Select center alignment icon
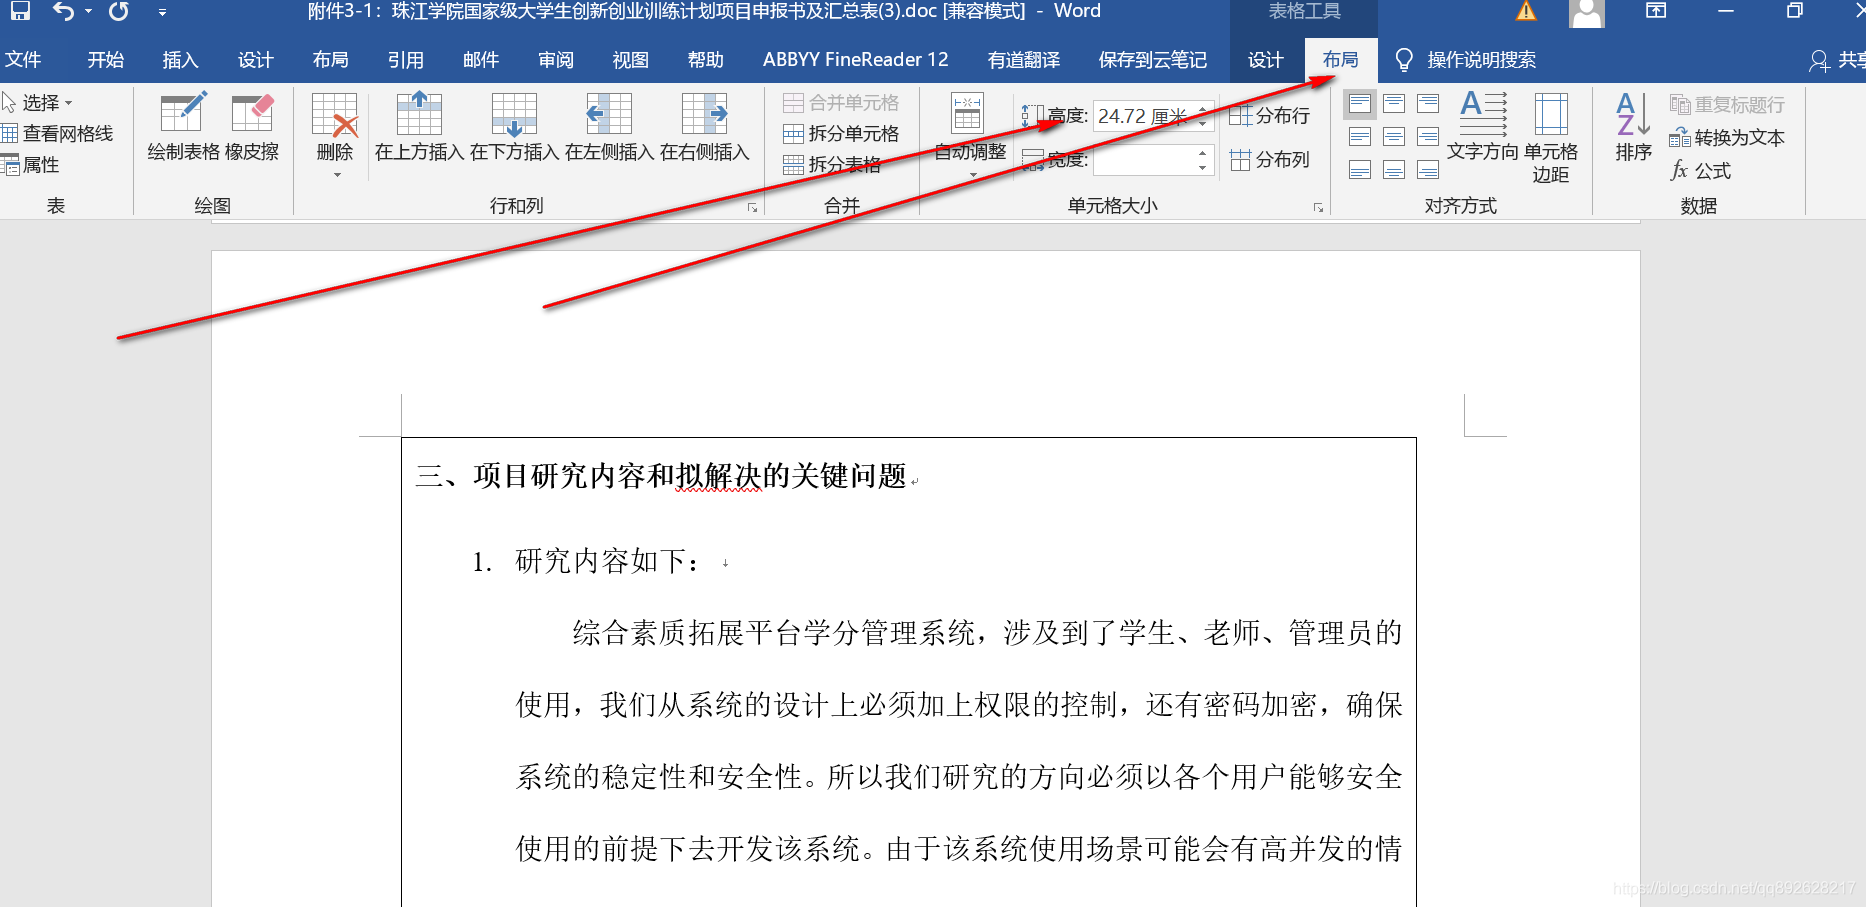This screenshot has width=1866, height=907. click(x=1394, y=137)
